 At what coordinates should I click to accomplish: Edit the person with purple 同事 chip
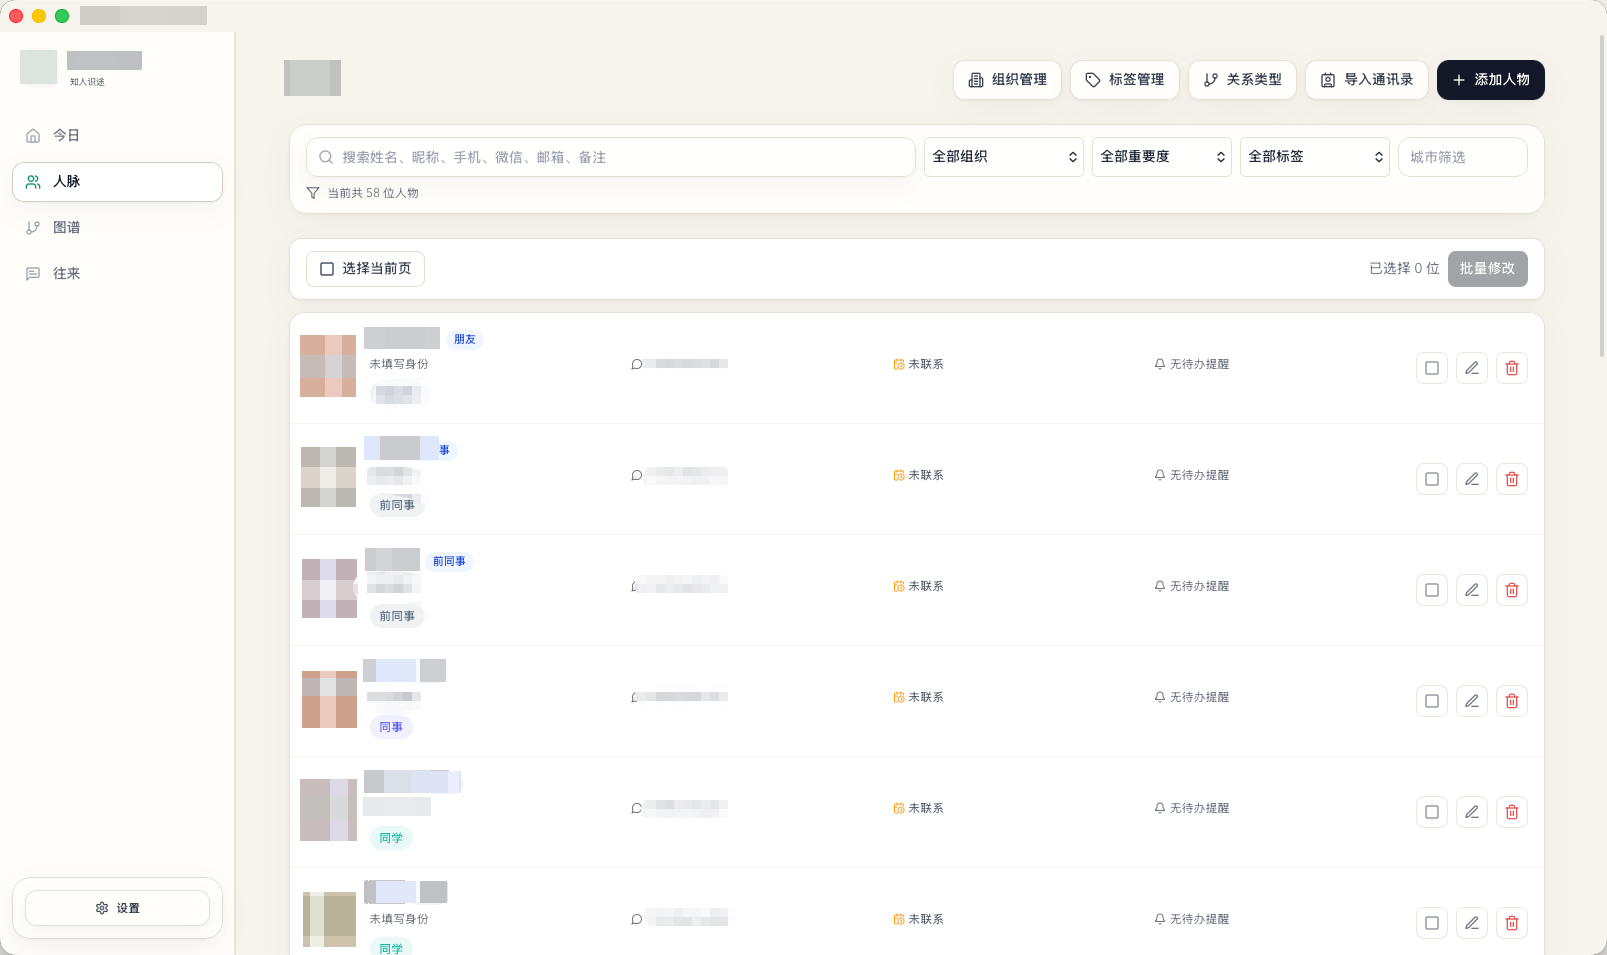click(x=1472, y=701)
